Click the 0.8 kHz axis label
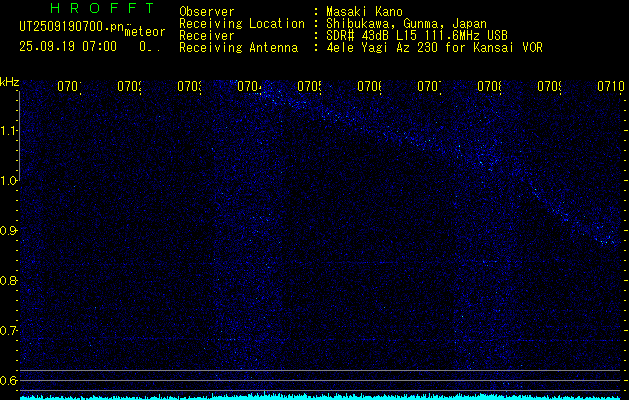 coord(9,280)
